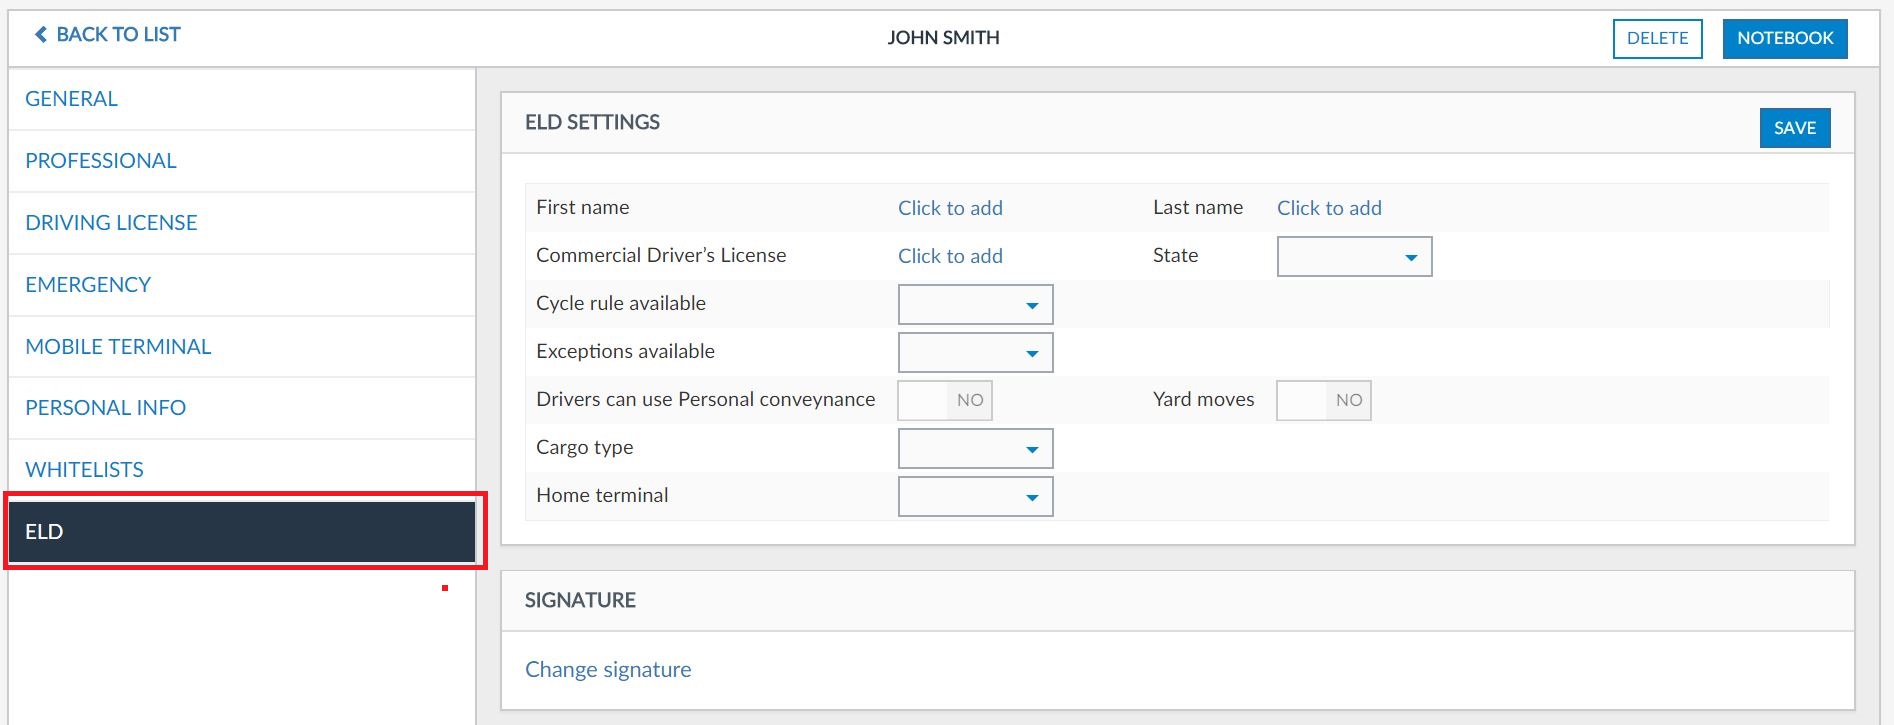Viewport: 1894px width, 725px height.
Task: Click to add First name
Action: [949, 208]
